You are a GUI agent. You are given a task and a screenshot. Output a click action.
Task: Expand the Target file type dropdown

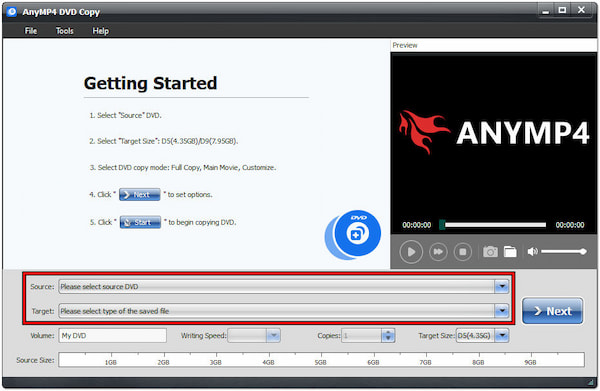[x=502, y=311]
